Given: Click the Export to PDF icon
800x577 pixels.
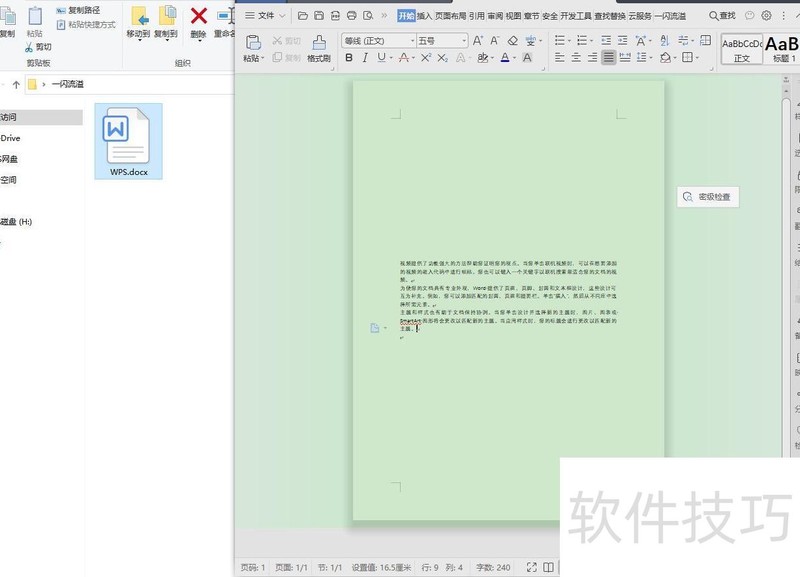Looking at the screenshot, I should tap(335, 16).
